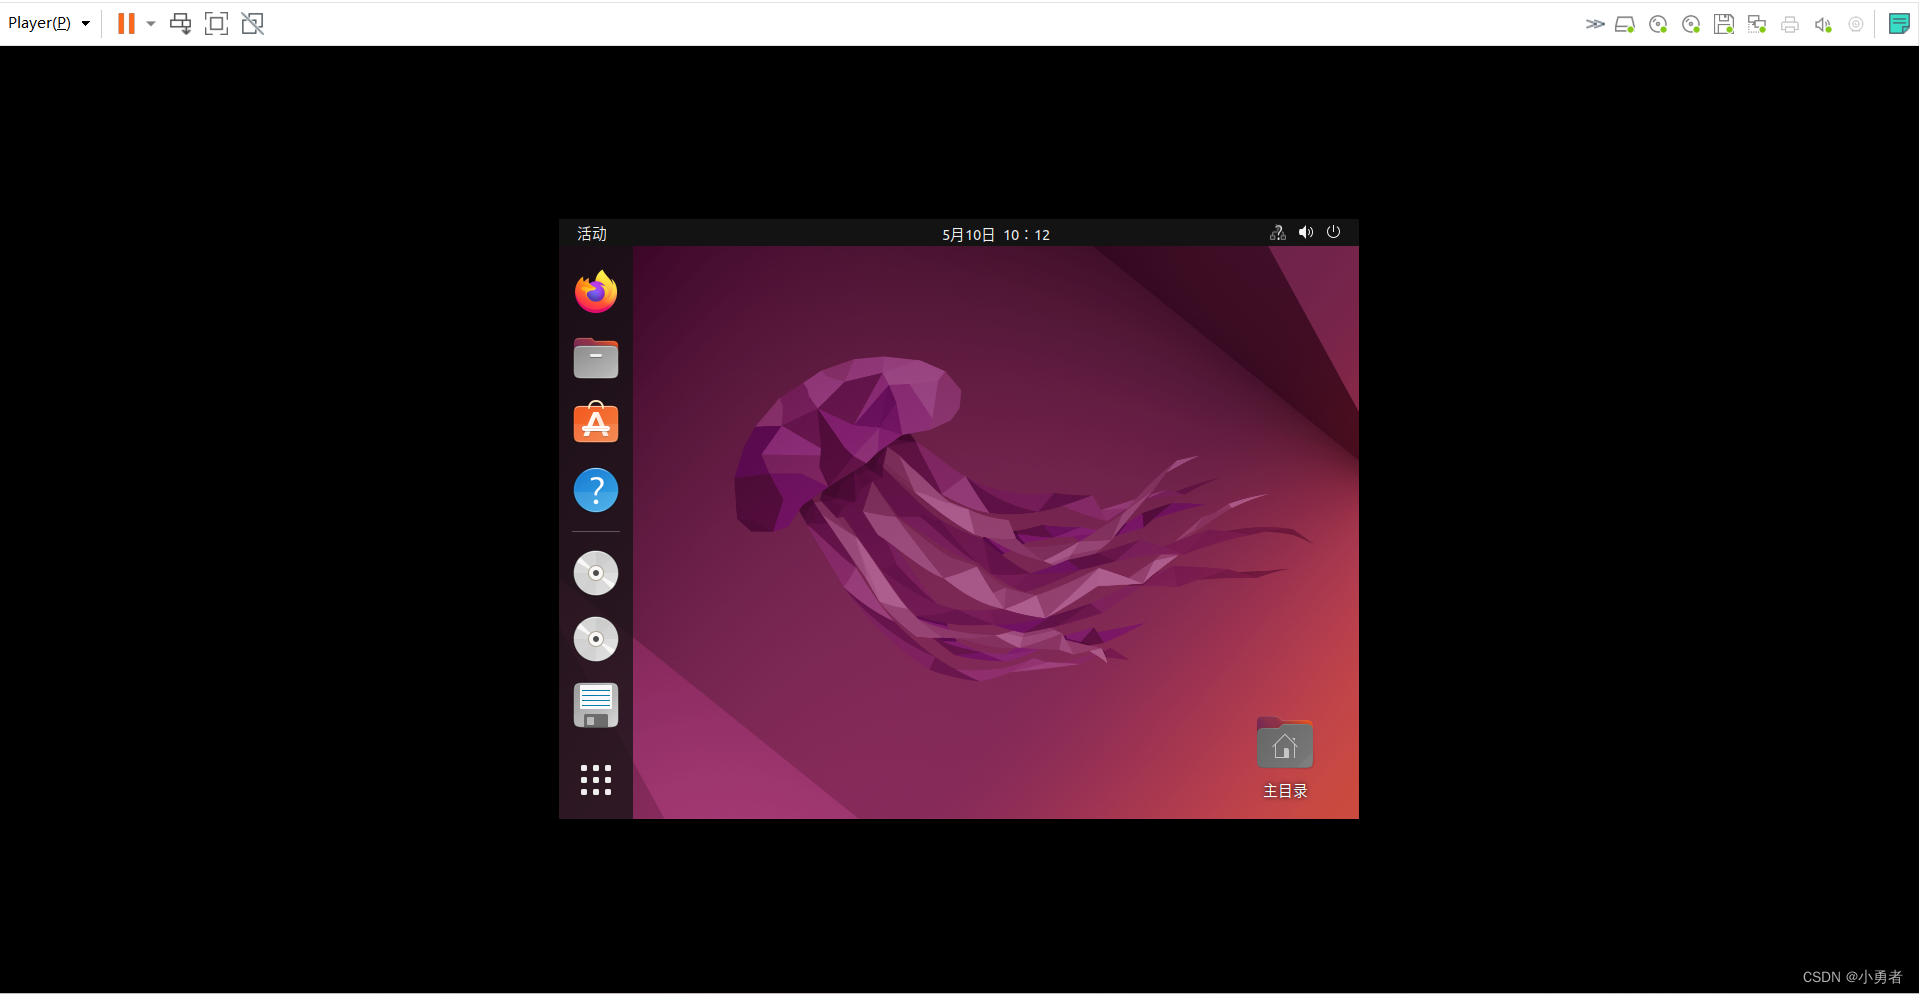Enter full screen mode from the VMware toolbar
The height and width of the screenshot is (994, 1919).
tap(216, 23)
